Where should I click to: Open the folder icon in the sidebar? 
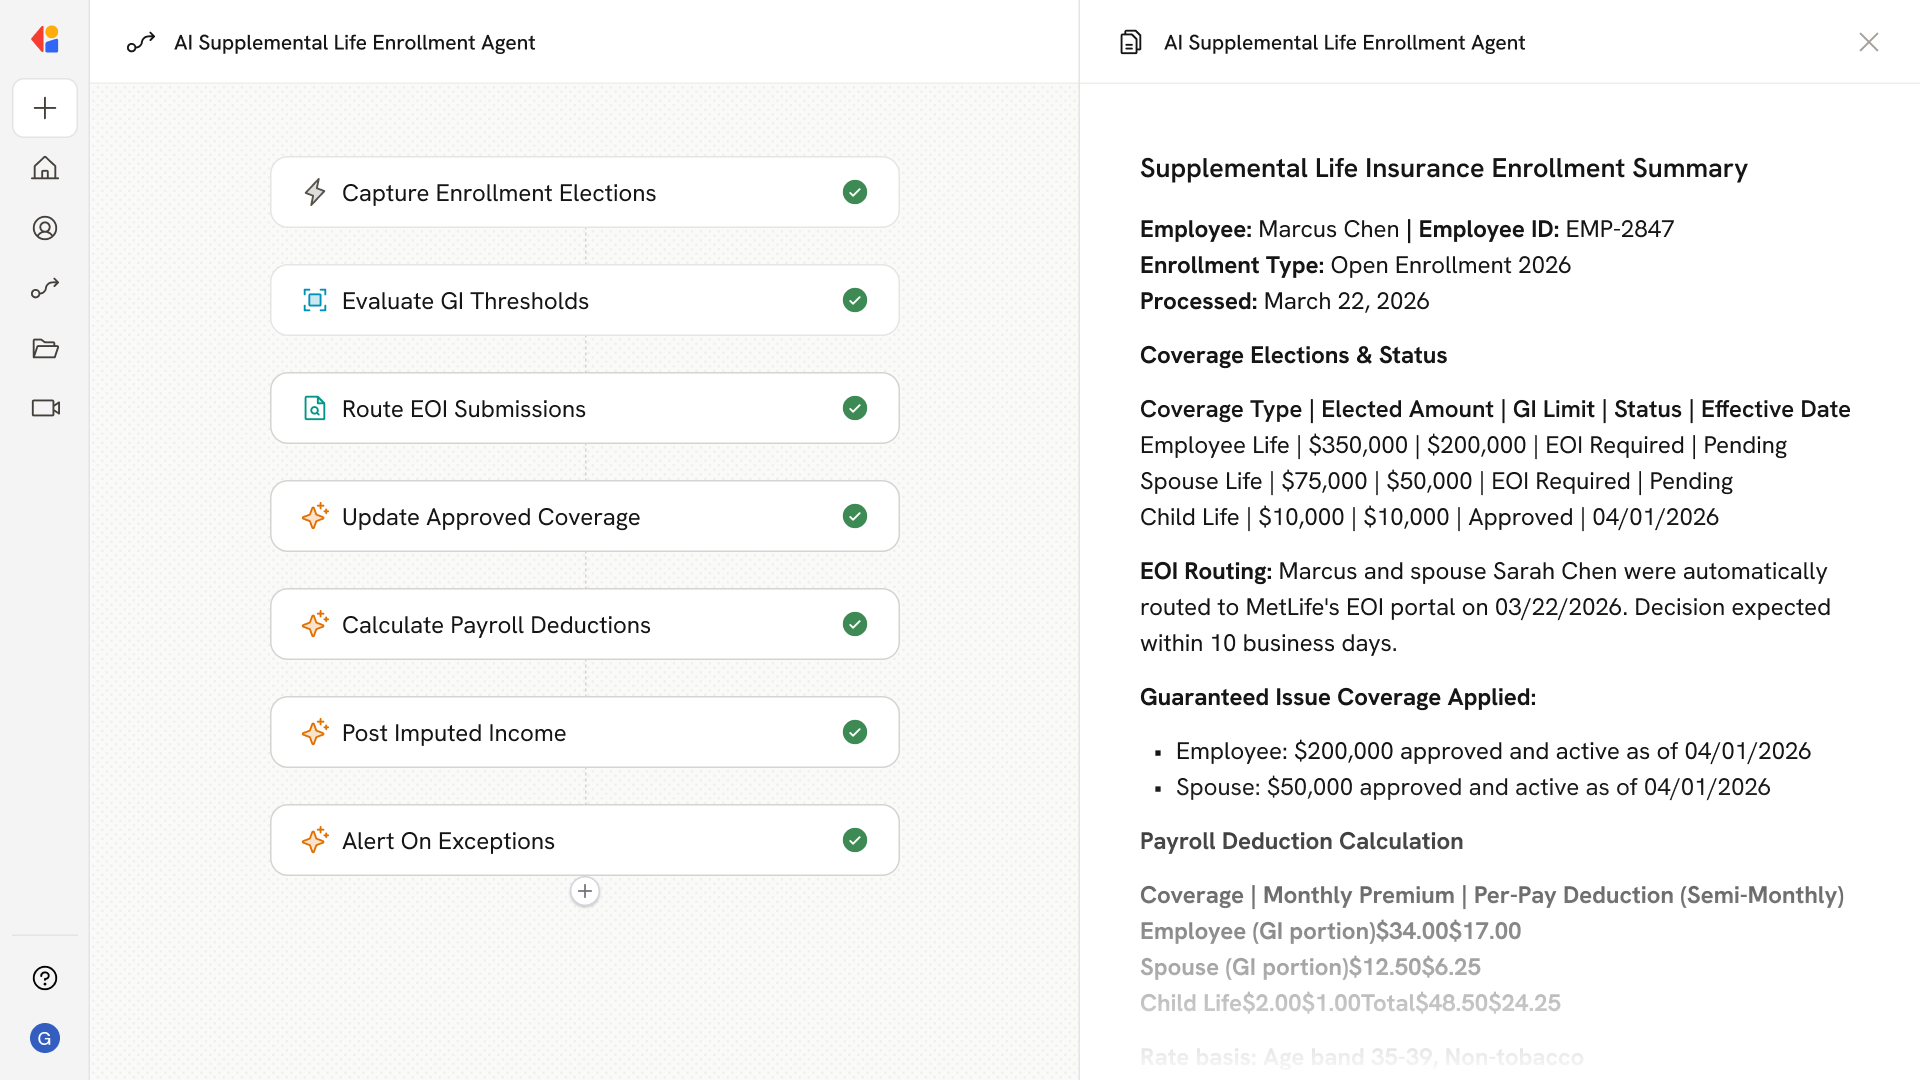click(45, 348)
